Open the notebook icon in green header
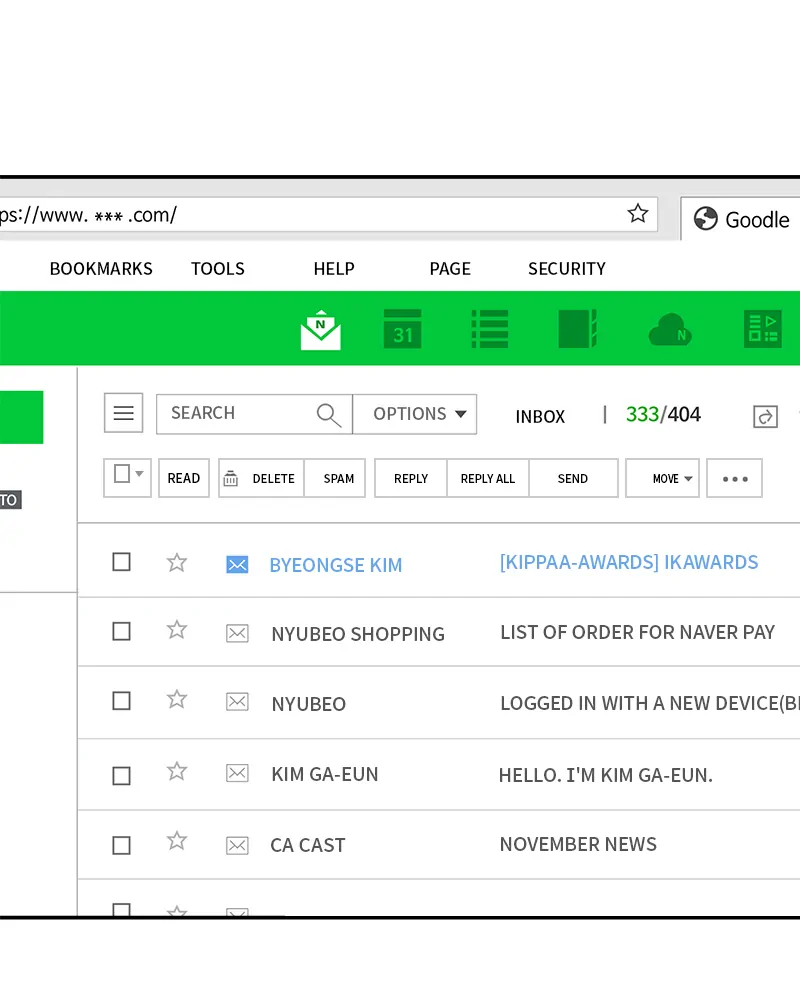Screen dimensions: 800x1000 coord(577,330)
